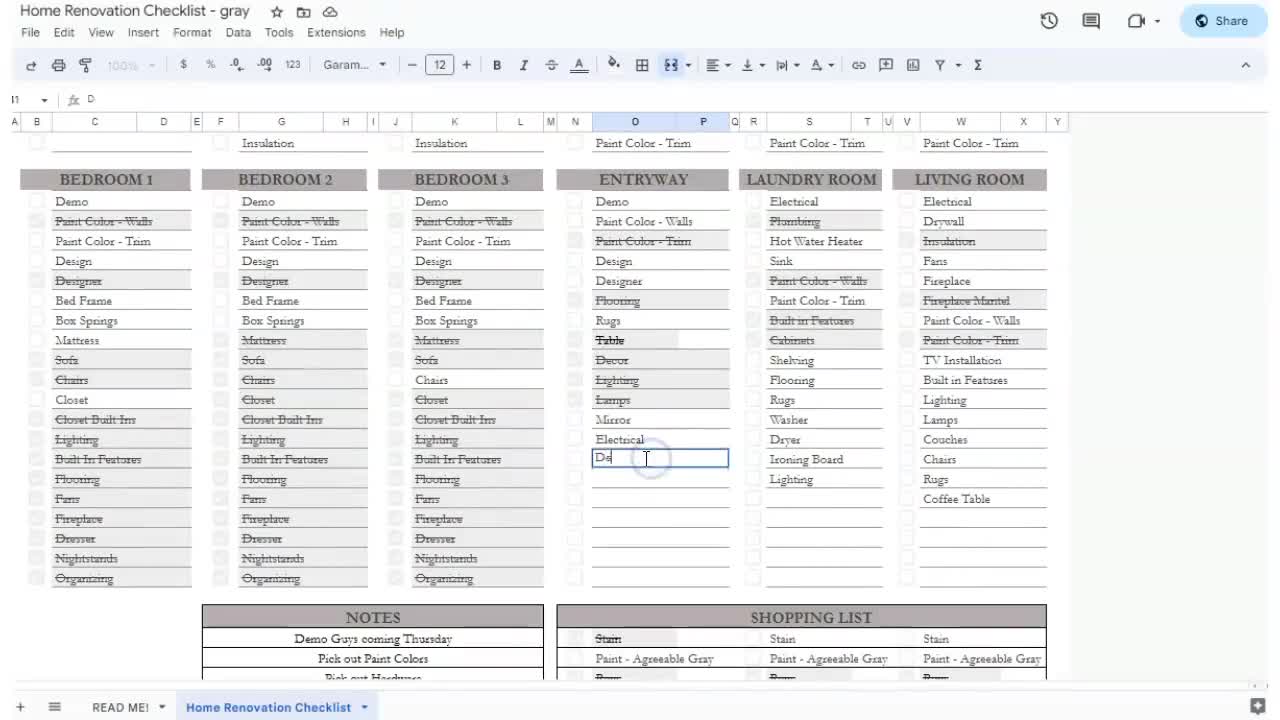
Task: Check Living Room Electrical checkbox
Action: coord(906,201)
